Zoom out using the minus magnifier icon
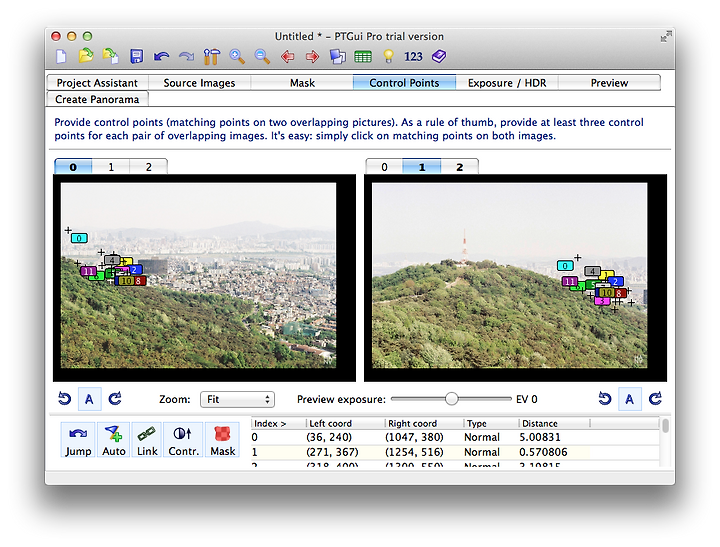This screenshot has width=720, height=547. [x=262, y=56]
